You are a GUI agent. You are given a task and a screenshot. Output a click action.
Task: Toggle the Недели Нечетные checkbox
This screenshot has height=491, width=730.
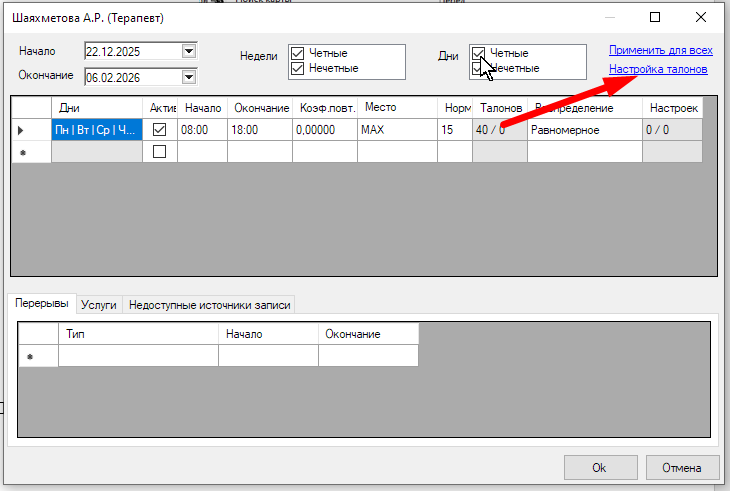297,68
